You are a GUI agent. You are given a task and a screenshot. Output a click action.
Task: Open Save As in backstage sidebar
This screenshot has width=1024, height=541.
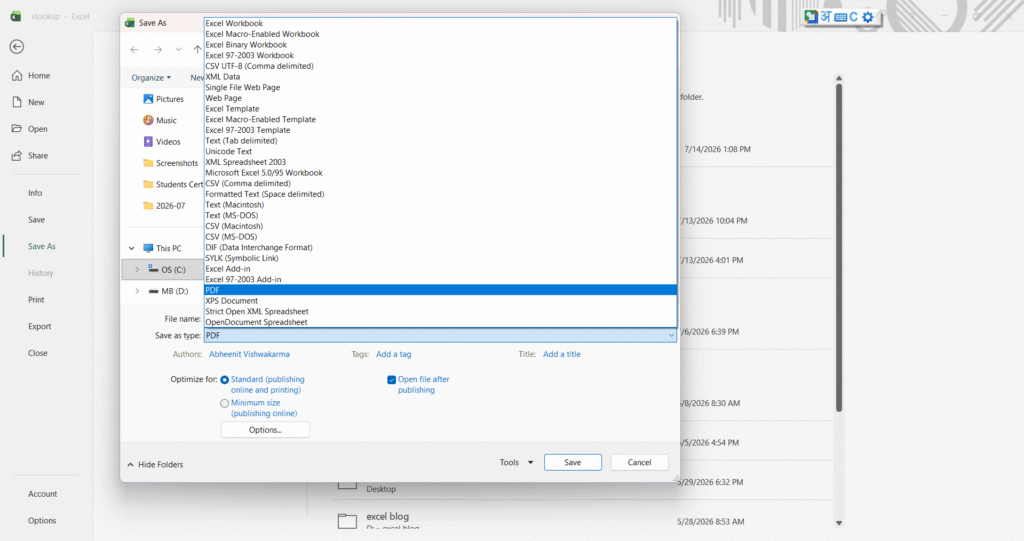pos(42,246)
